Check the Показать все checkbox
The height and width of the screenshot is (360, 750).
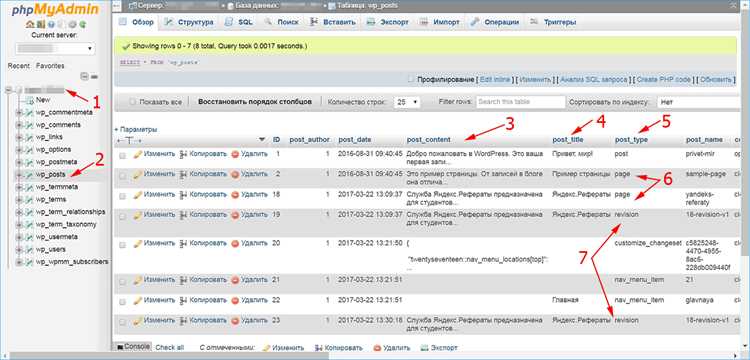coord(133,102)
